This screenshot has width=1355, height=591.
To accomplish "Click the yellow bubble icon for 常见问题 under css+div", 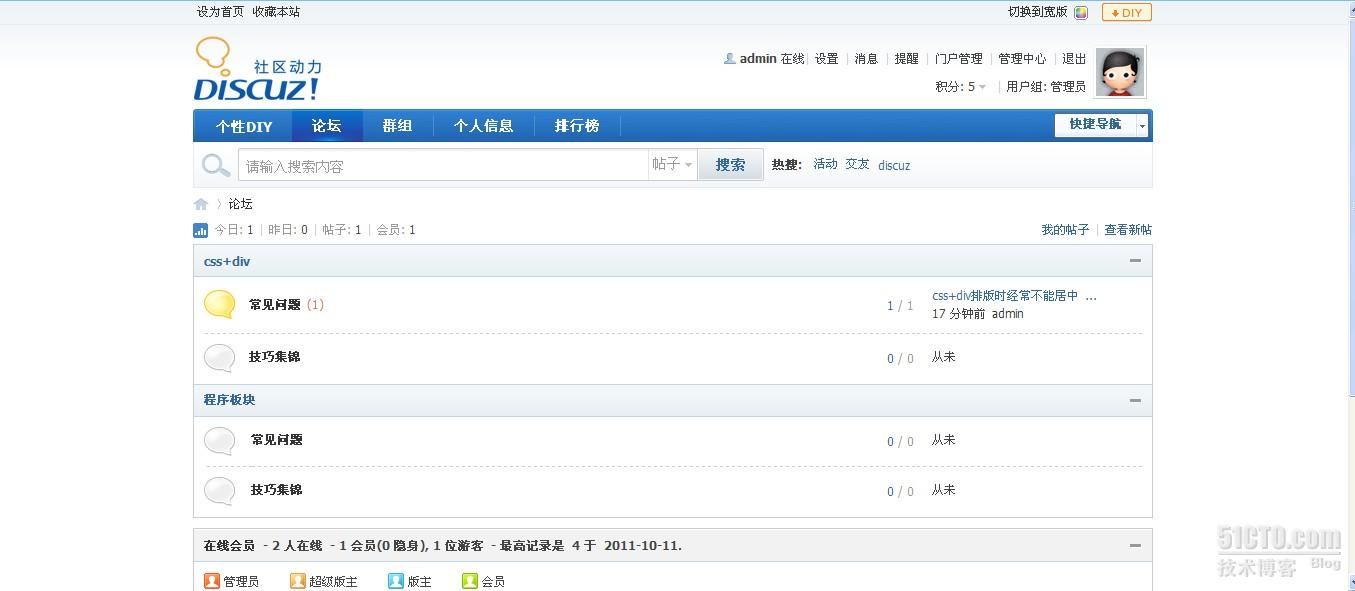I will (x=220, y=305).
